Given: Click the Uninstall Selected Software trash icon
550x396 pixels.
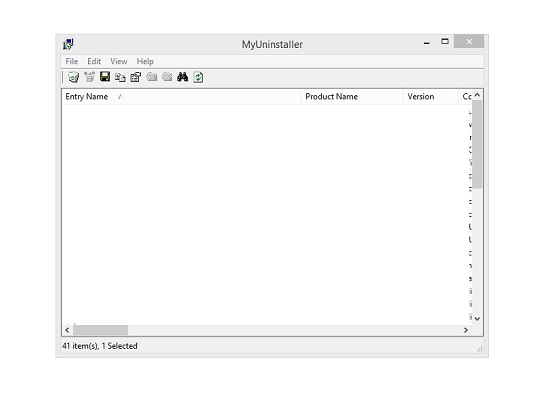Looking at the screenshot, I should coord(74,77).
